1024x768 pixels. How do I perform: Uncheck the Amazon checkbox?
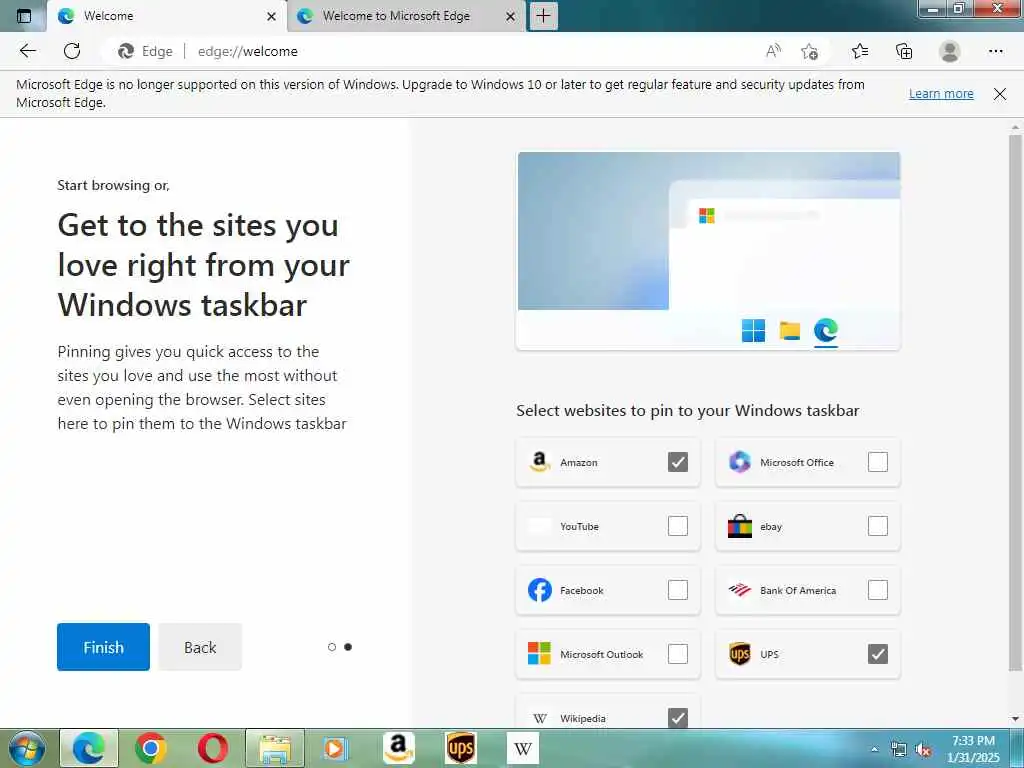coord(678,462)
